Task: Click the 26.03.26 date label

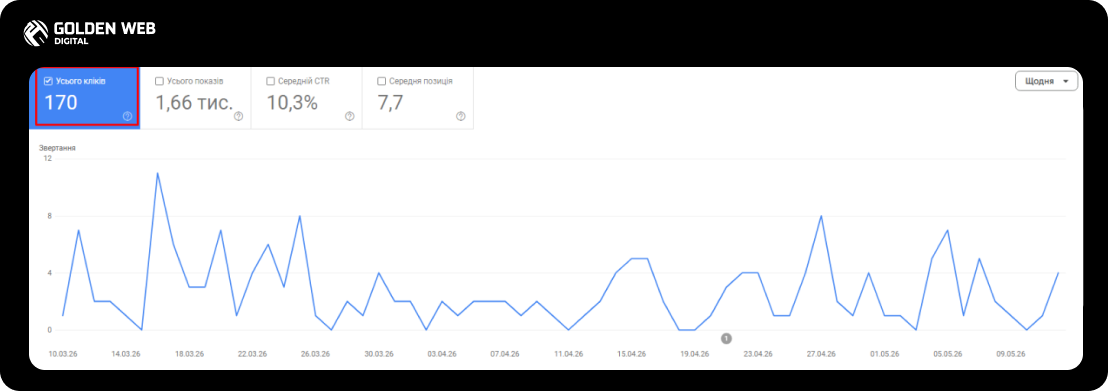Action: [x=315, y=354]
